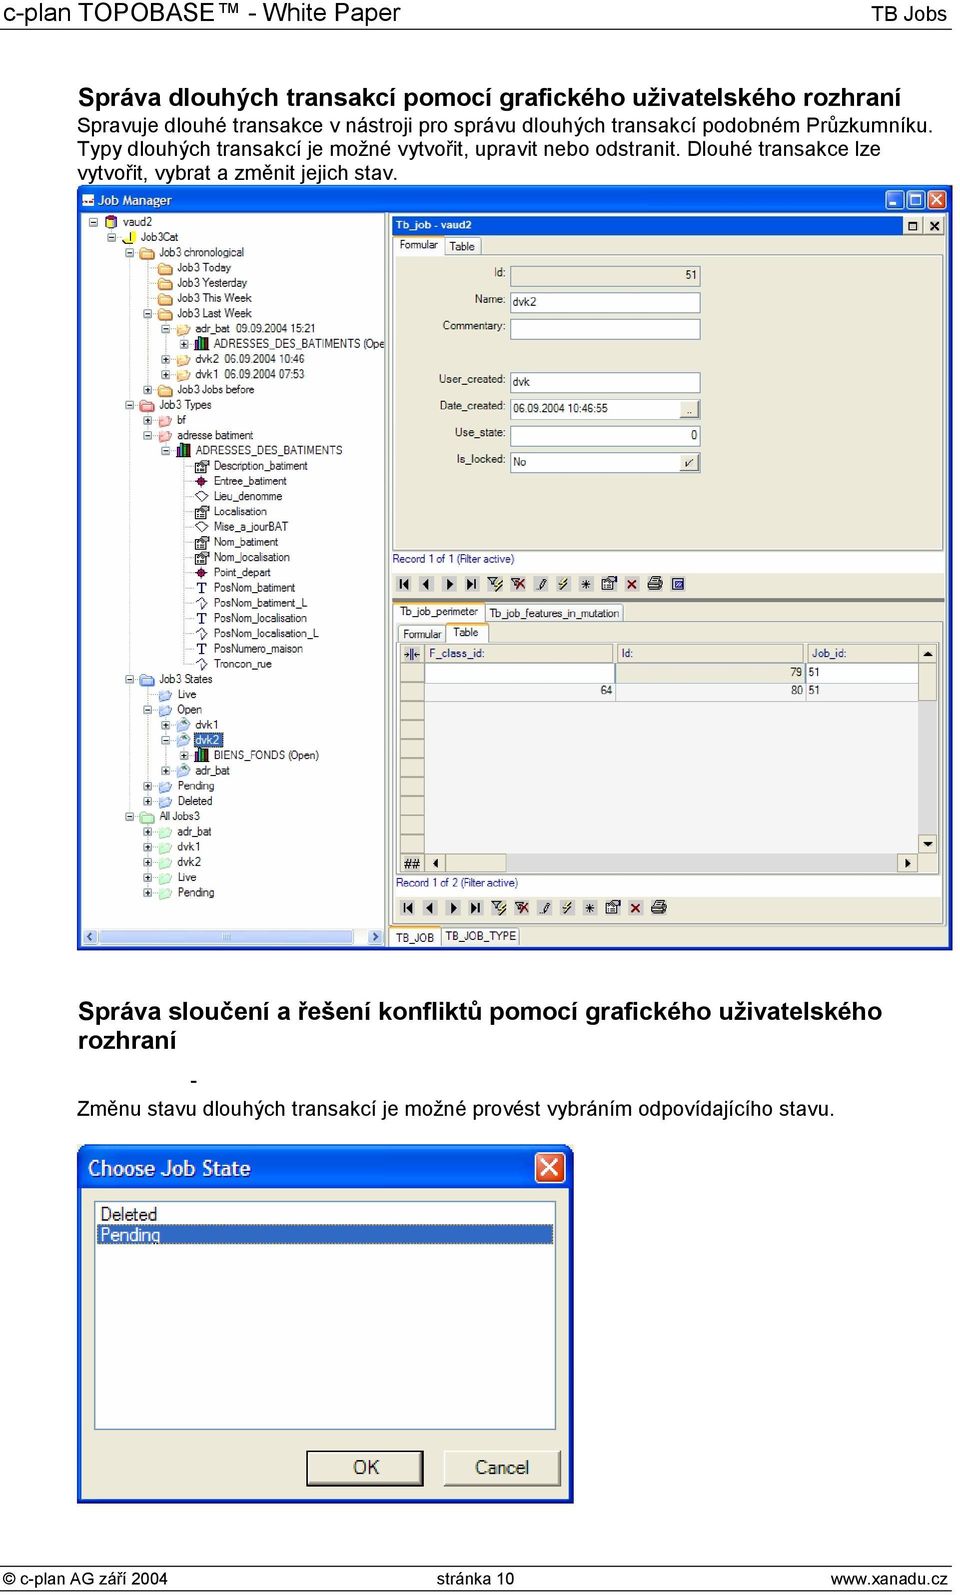The image size is (960, 1595).
Task: Click the Entree_batiment point icon
Action: point(201,481)
